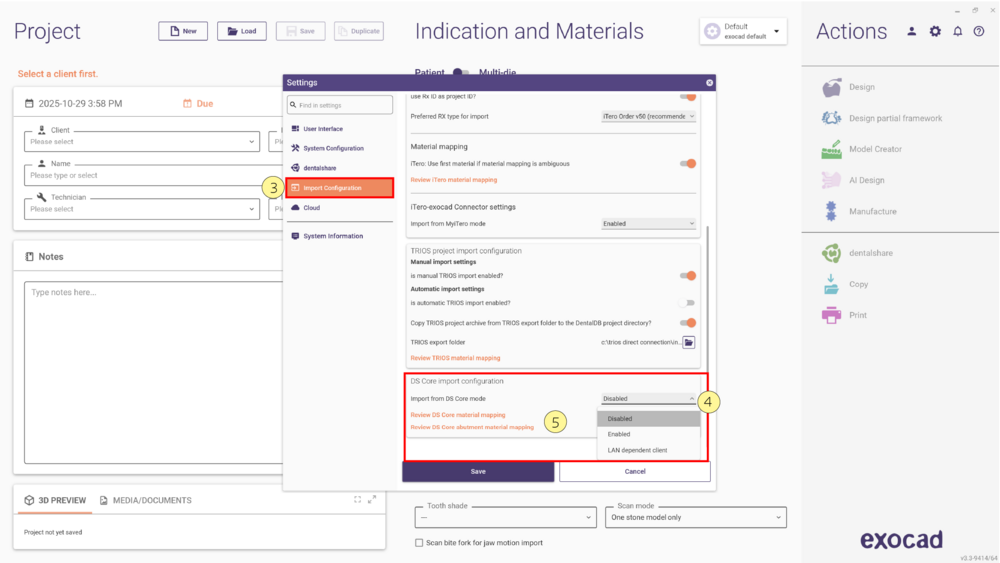Screen dimensions: 1000x563
Task: Open notifications bell
Action: pyautogui.click(x=958, y=31)
